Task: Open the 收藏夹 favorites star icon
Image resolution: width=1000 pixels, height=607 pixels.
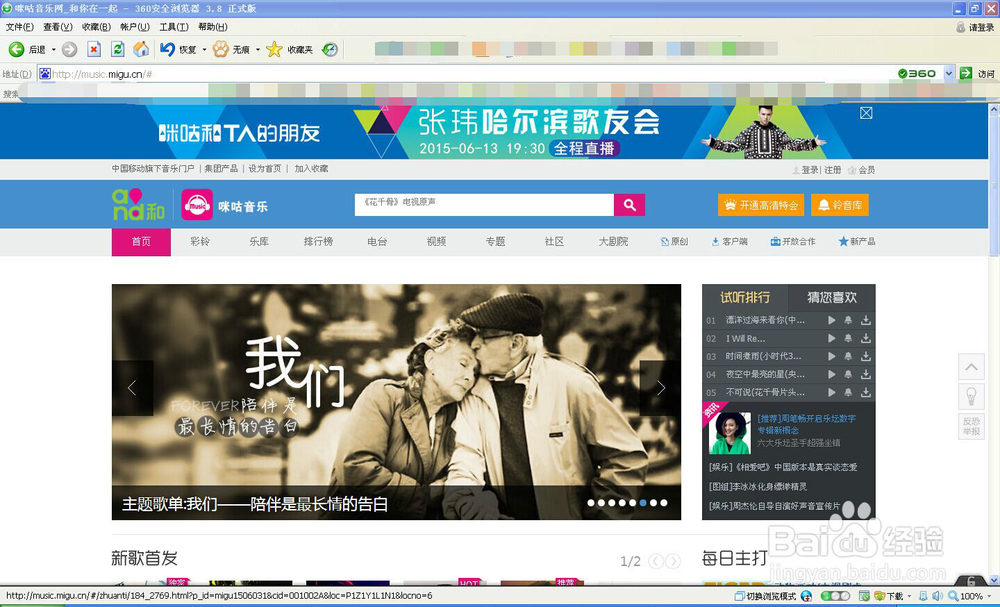Action: point(274,49)
